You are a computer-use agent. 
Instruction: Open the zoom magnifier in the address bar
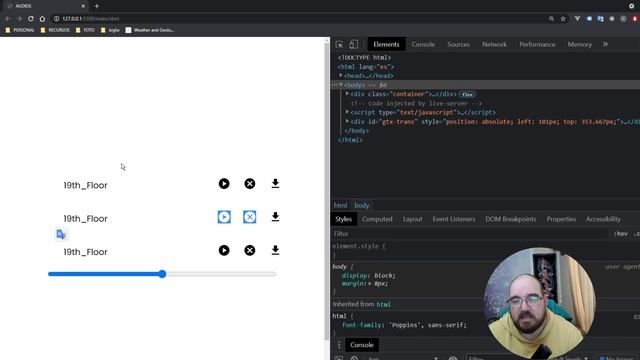point(551,19)
